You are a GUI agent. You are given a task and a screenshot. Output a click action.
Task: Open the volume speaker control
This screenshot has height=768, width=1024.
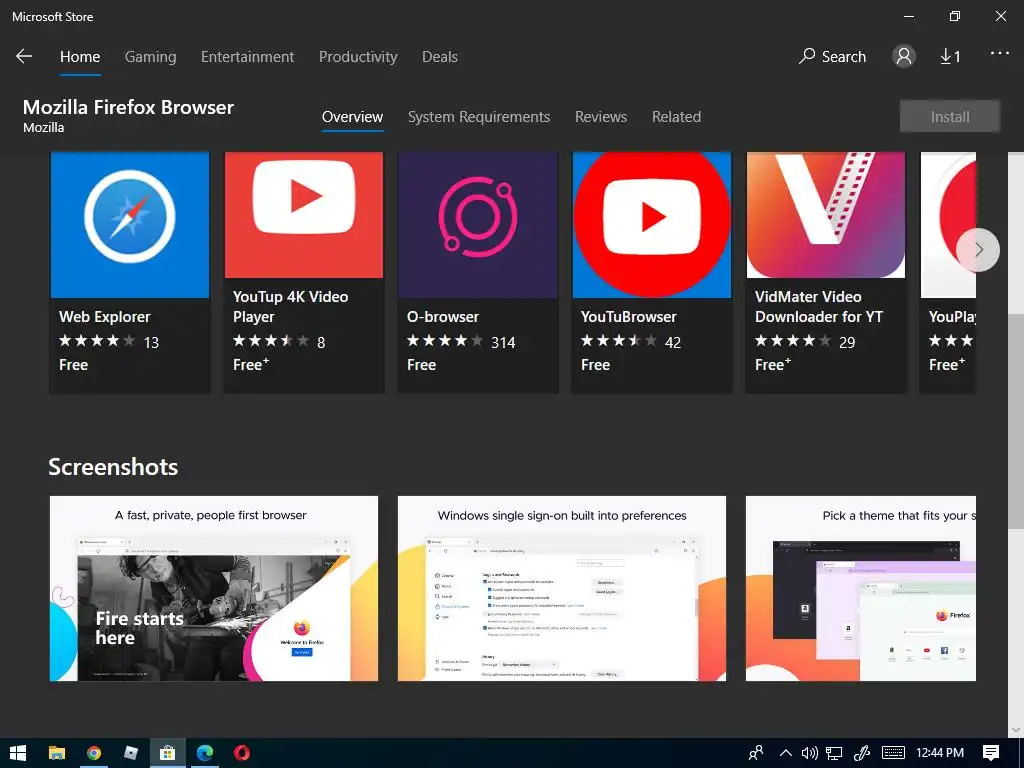pos(810,753)
